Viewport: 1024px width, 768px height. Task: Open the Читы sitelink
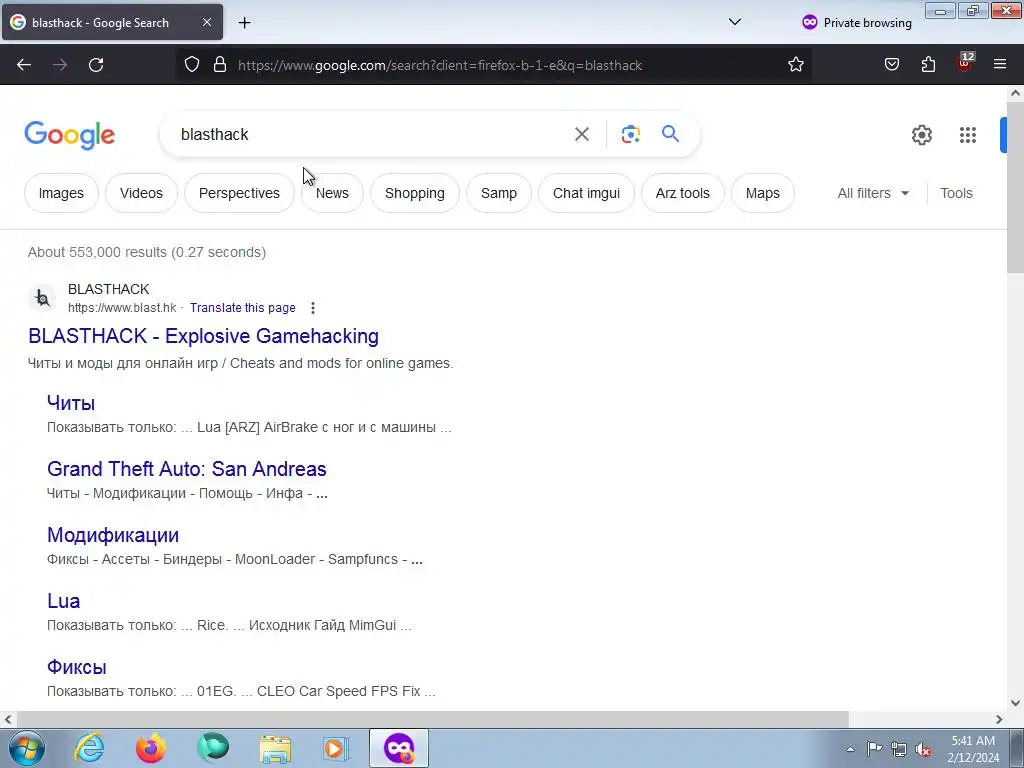tap(71, 403)
